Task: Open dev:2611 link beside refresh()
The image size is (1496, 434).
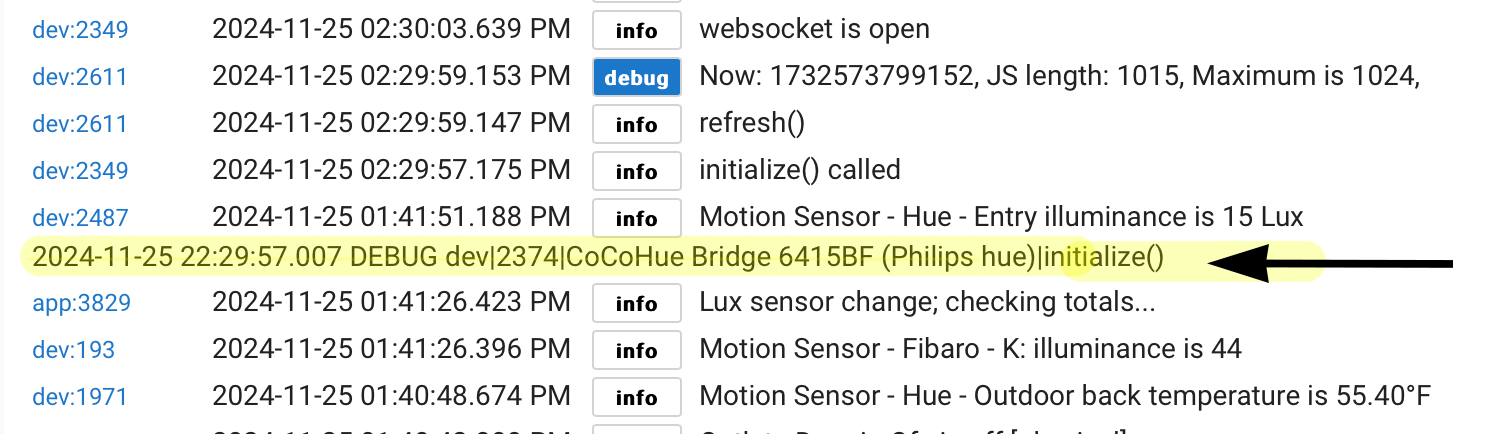Action: tap(80, 124)
